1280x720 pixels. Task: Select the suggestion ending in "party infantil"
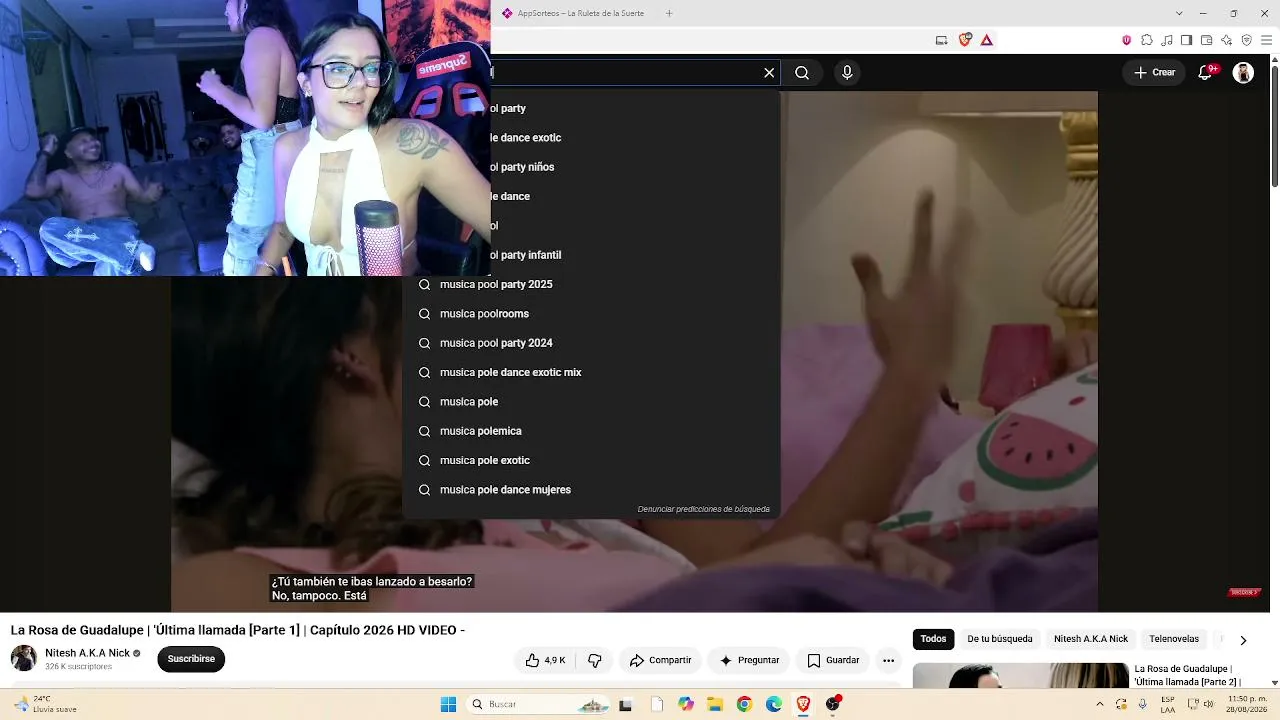click(635, 255)
